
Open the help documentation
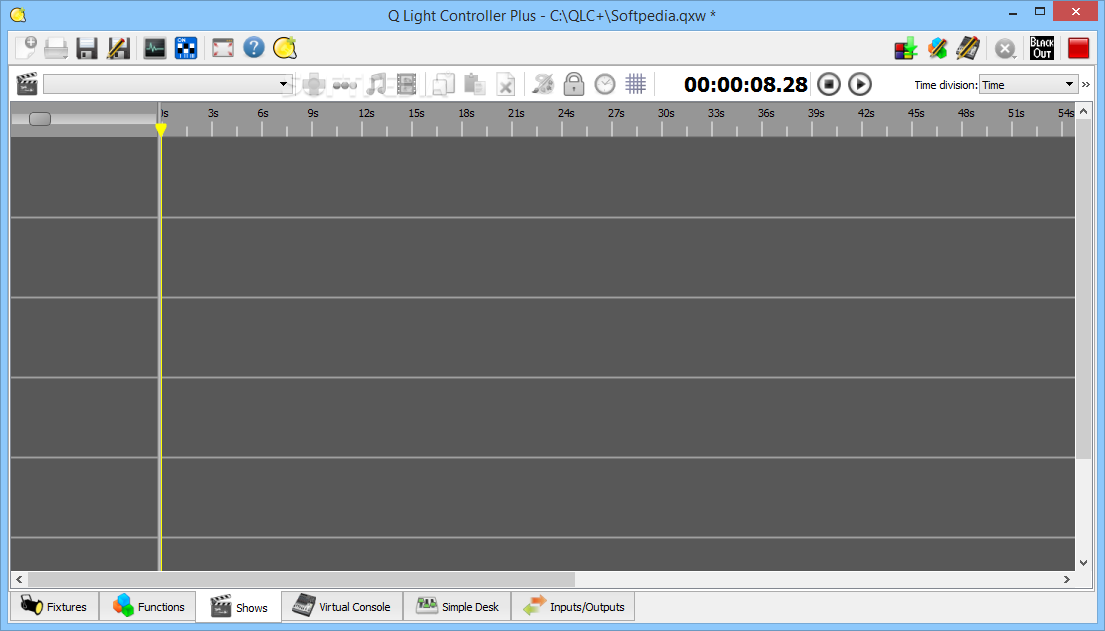click(x=254, y=48)
